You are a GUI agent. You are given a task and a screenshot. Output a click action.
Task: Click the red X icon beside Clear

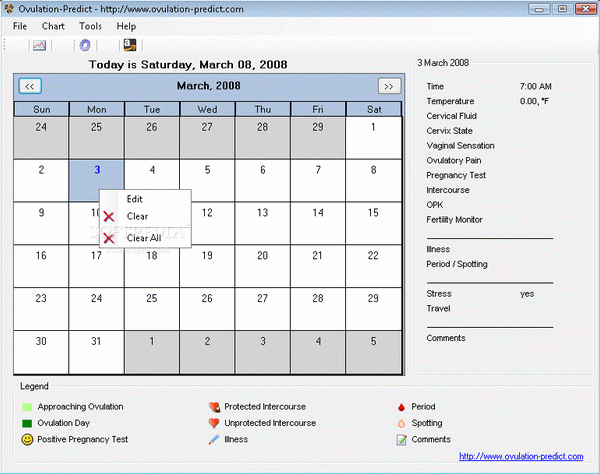(x=109, y=217)
